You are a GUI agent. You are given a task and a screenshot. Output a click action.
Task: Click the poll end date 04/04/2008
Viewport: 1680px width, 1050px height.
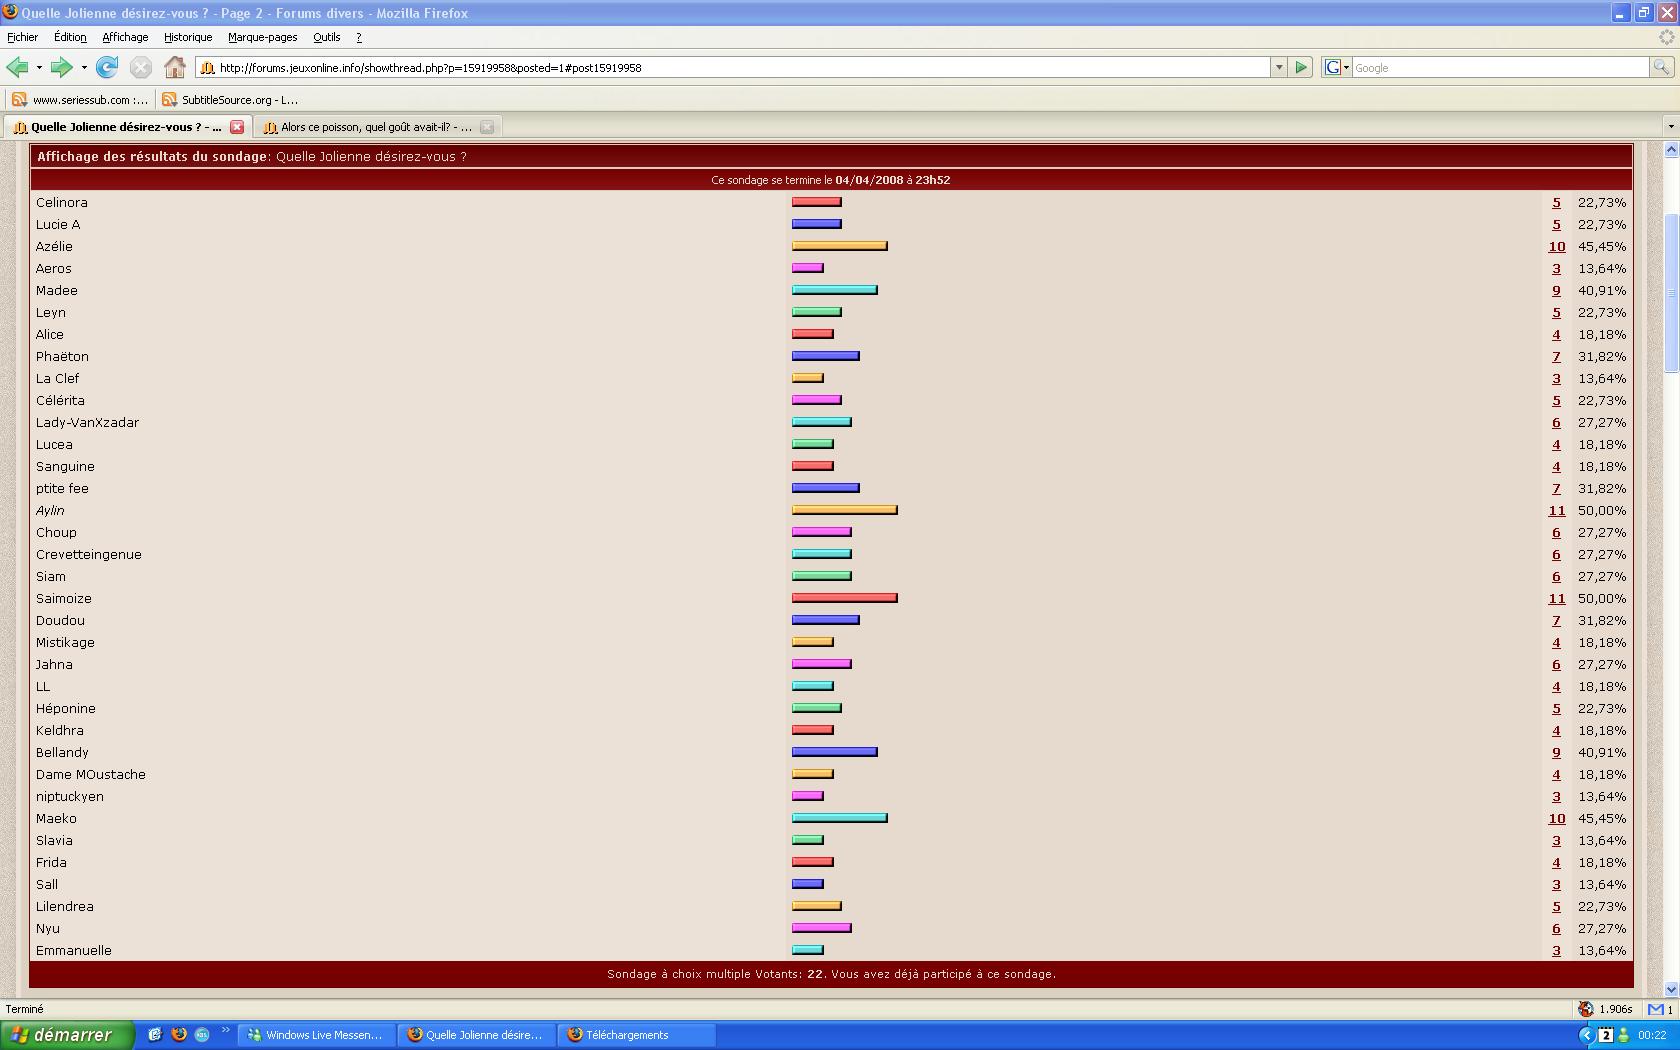pyautogui.click(x=869, y=180)
